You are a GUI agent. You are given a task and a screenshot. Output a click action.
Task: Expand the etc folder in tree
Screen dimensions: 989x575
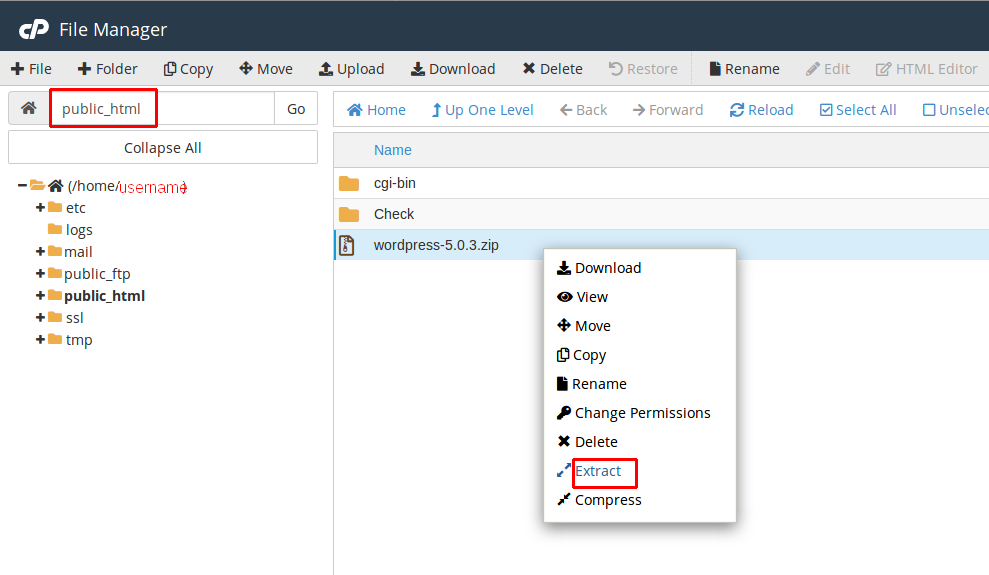tap(40, 207)
